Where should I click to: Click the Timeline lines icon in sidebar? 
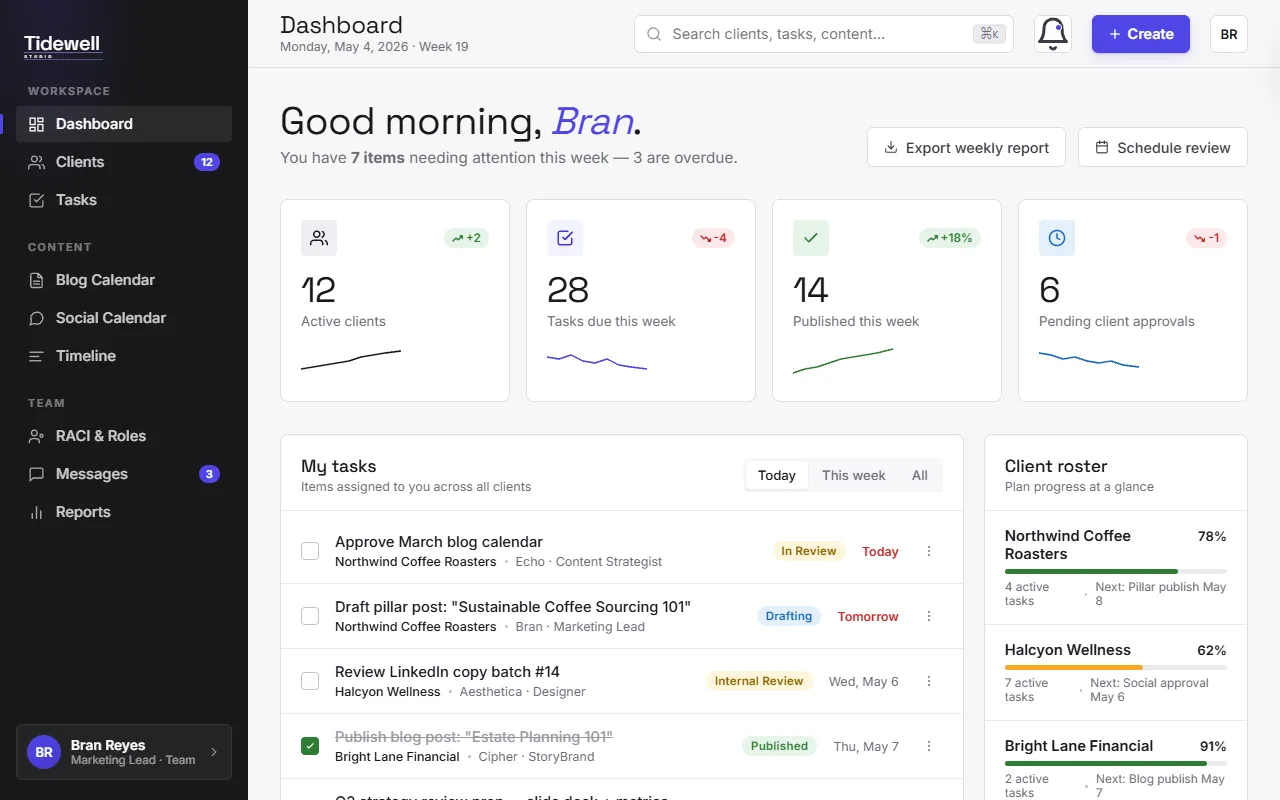click(x=37, y=356)
